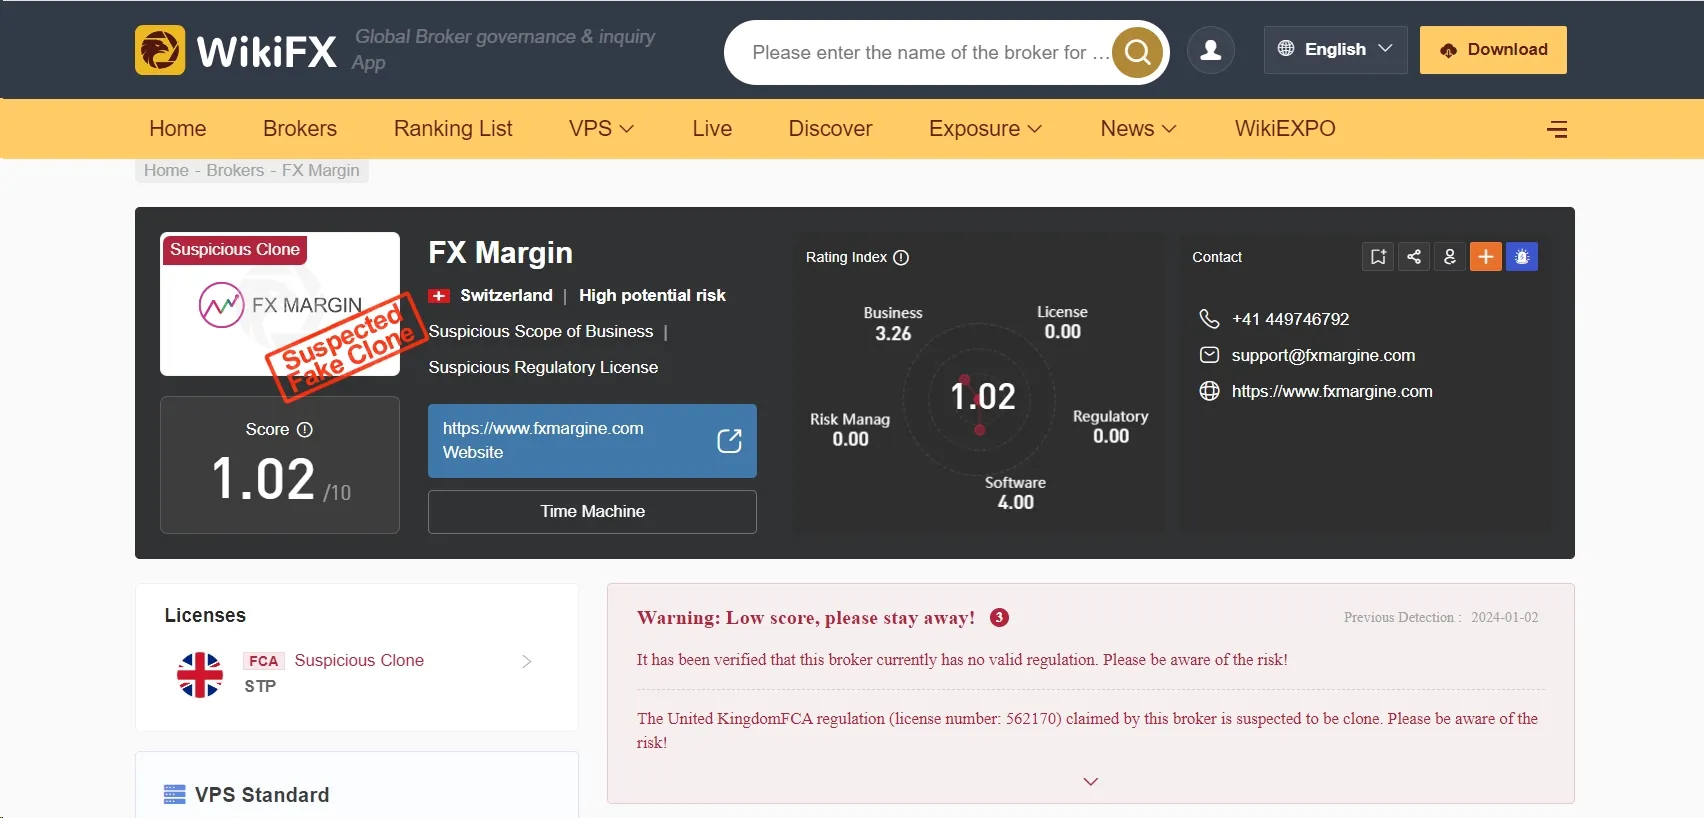The image size is (1704, 818).
Task: Click the bookmark-add icon in Contact panel
Action: 1378,257
